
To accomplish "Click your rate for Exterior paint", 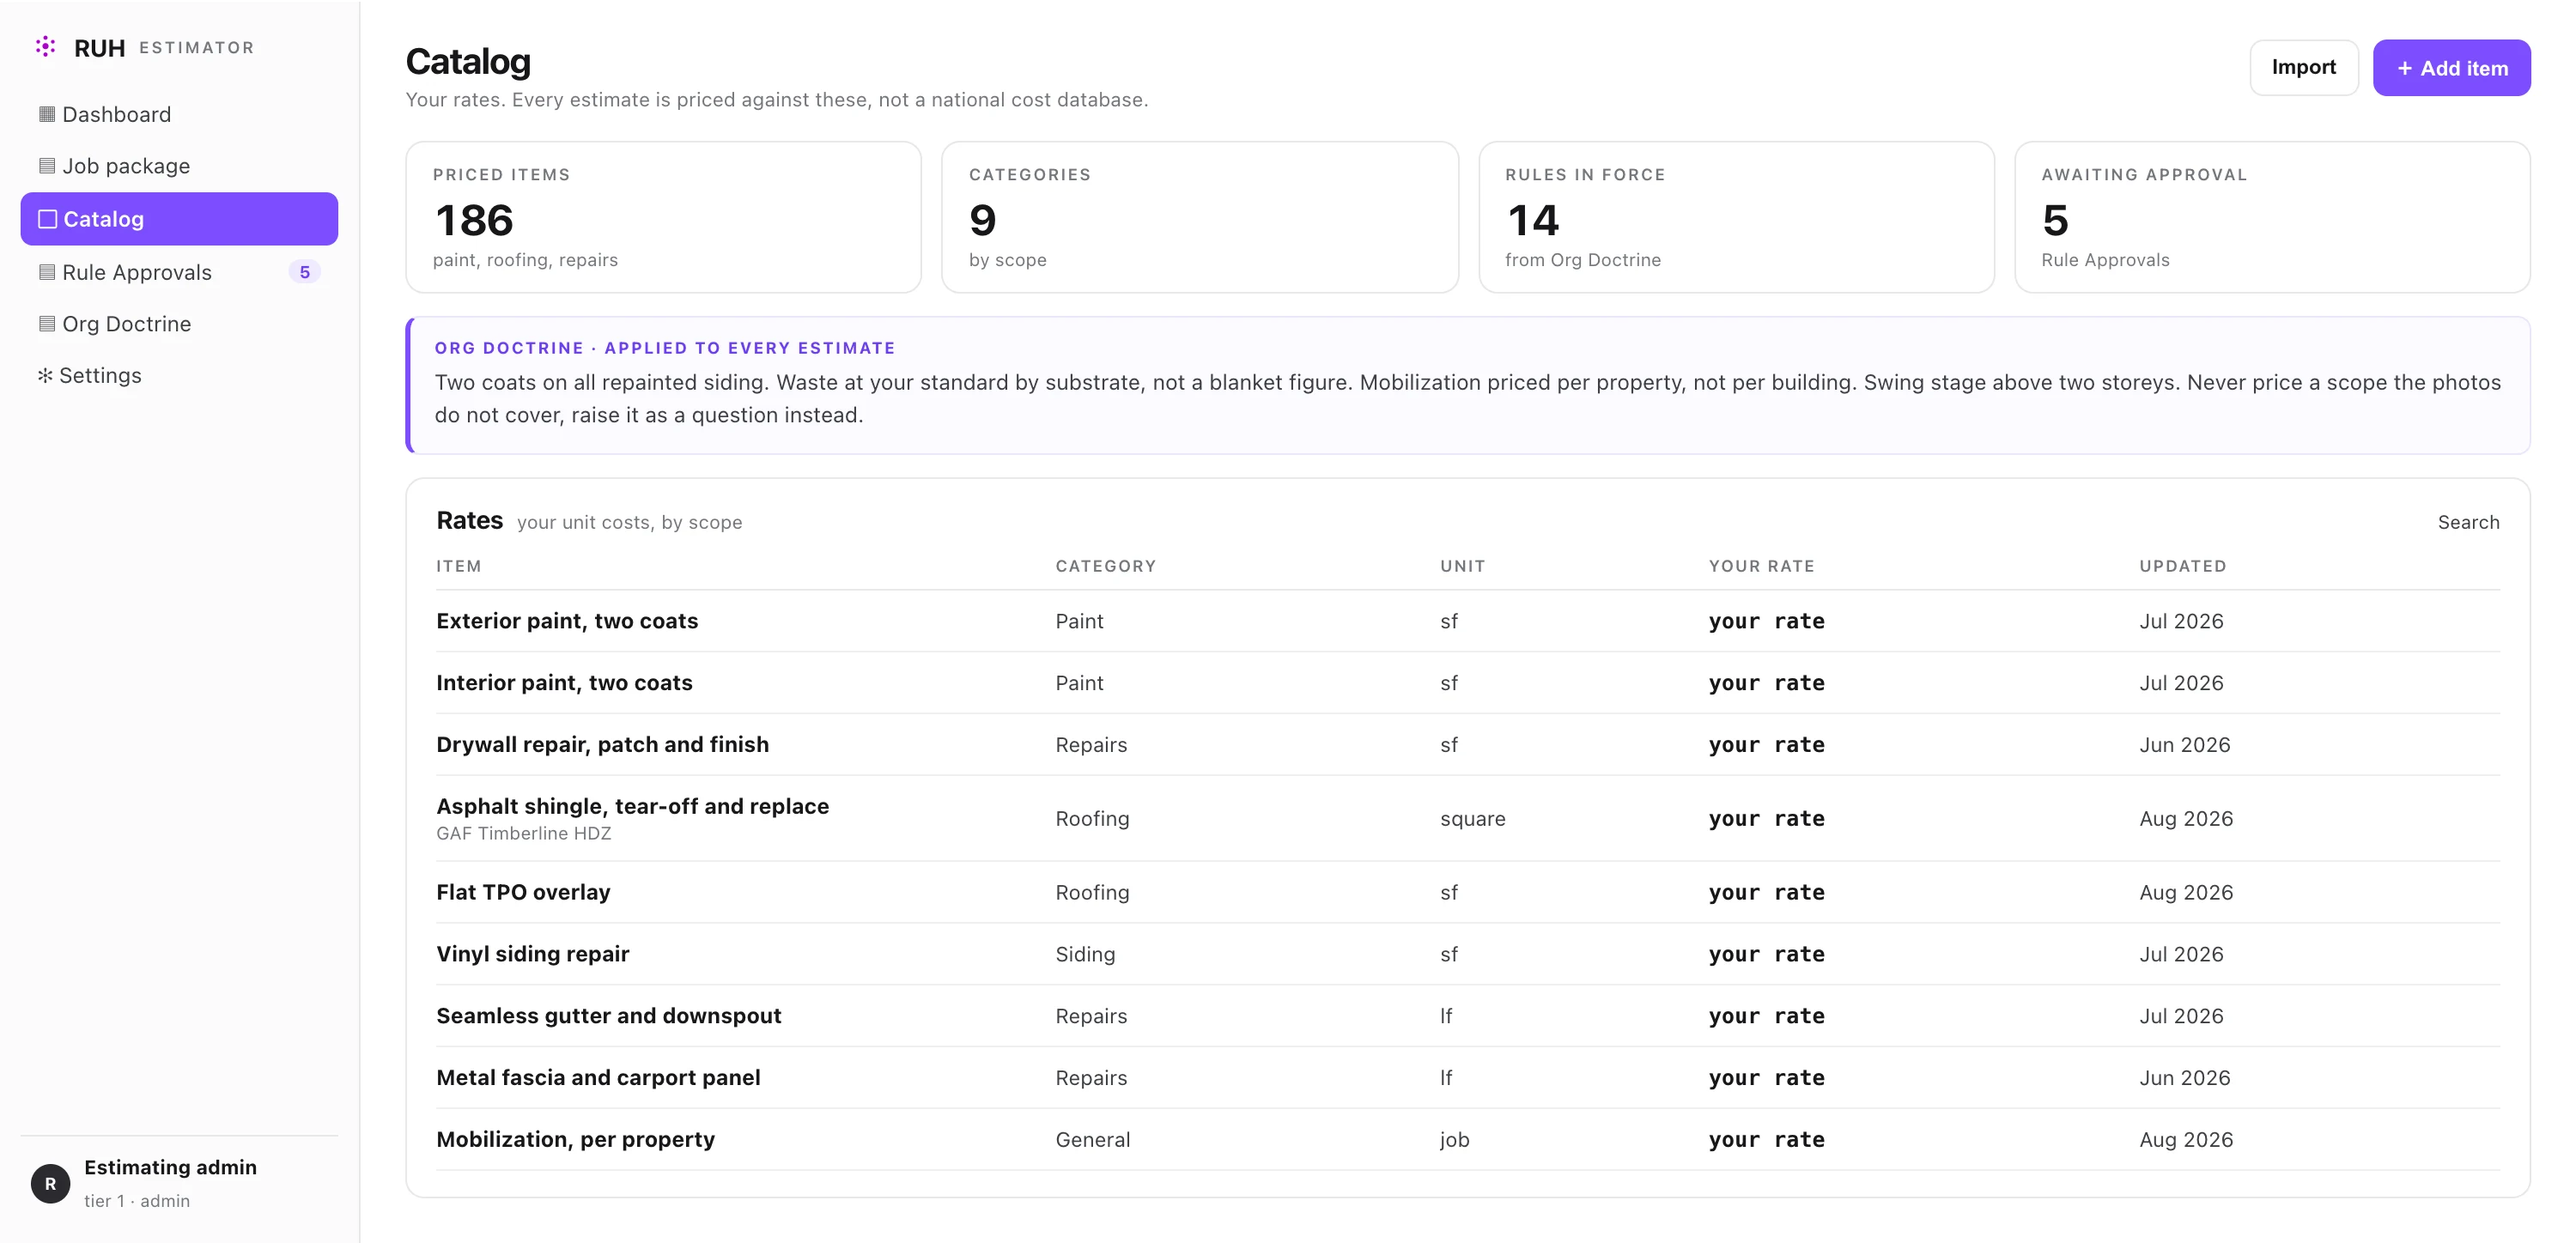I will pyautogui.click(x=1766, y=621).
